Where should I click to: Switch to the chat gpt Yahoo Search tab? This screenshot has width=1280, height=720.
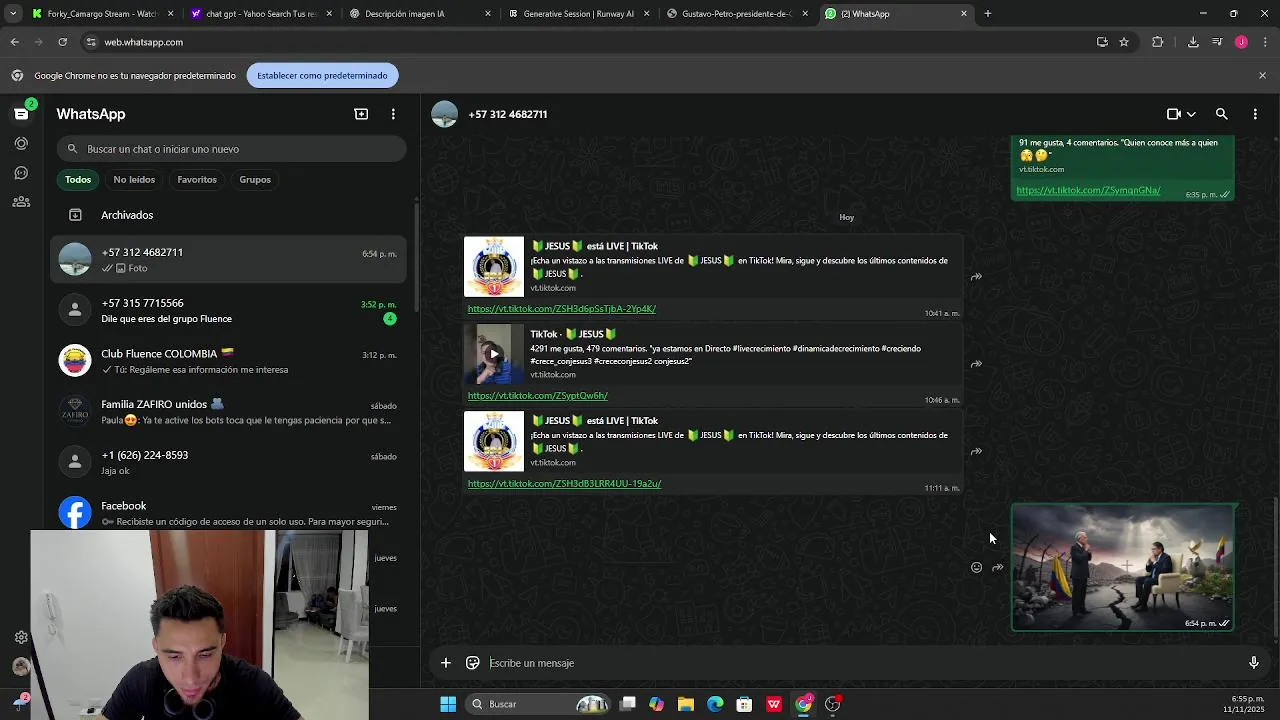[x=260, y=14]
